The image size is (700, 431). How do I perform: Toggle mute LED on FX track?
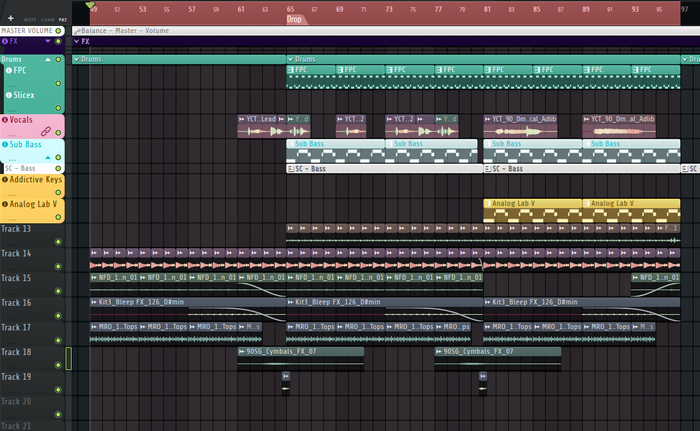(x=58, y=41)
